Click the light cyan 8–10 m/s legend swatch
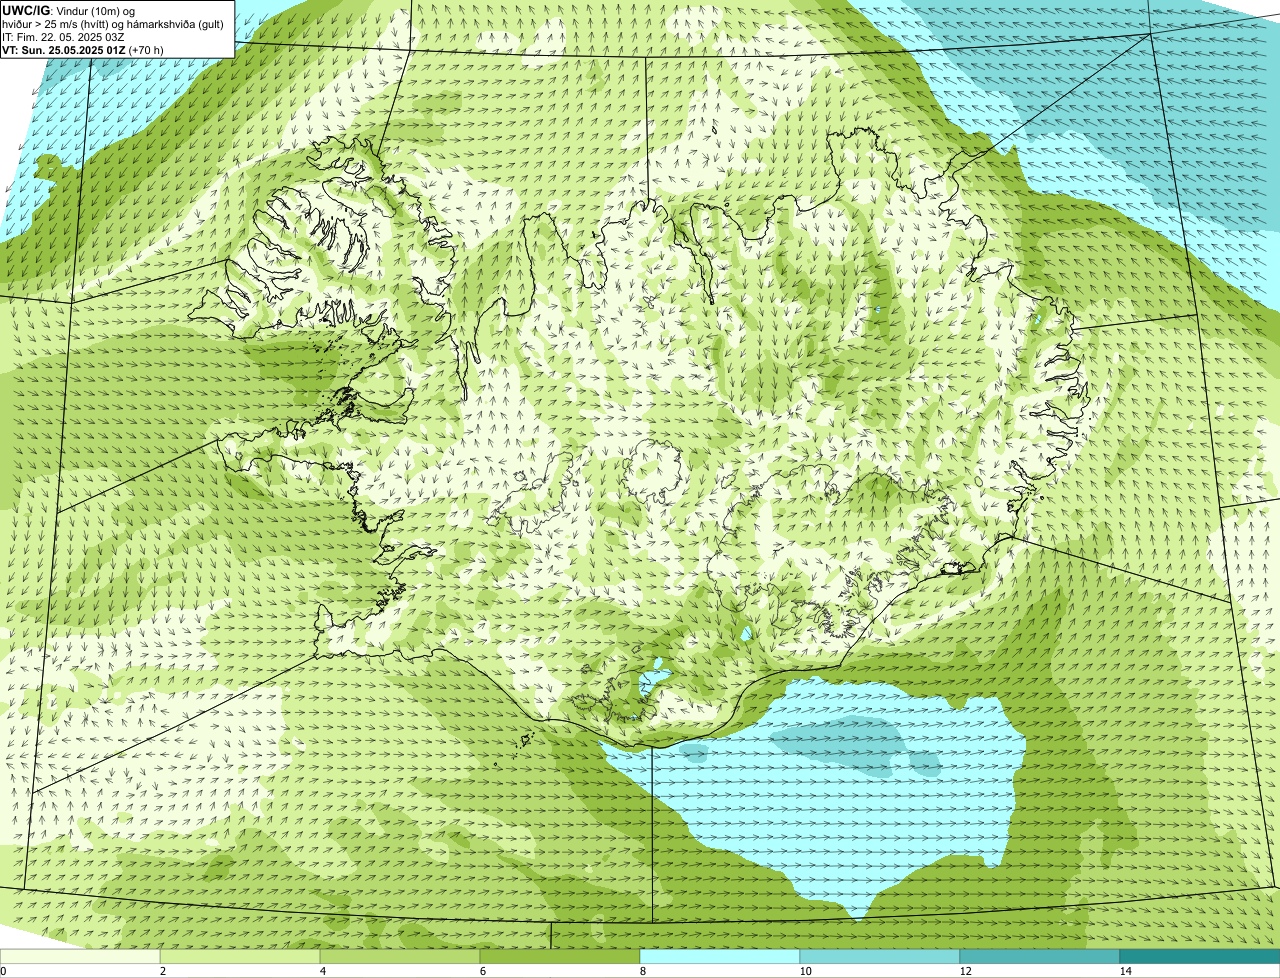Screen dimensions: 1280x978 coord(720,957)
